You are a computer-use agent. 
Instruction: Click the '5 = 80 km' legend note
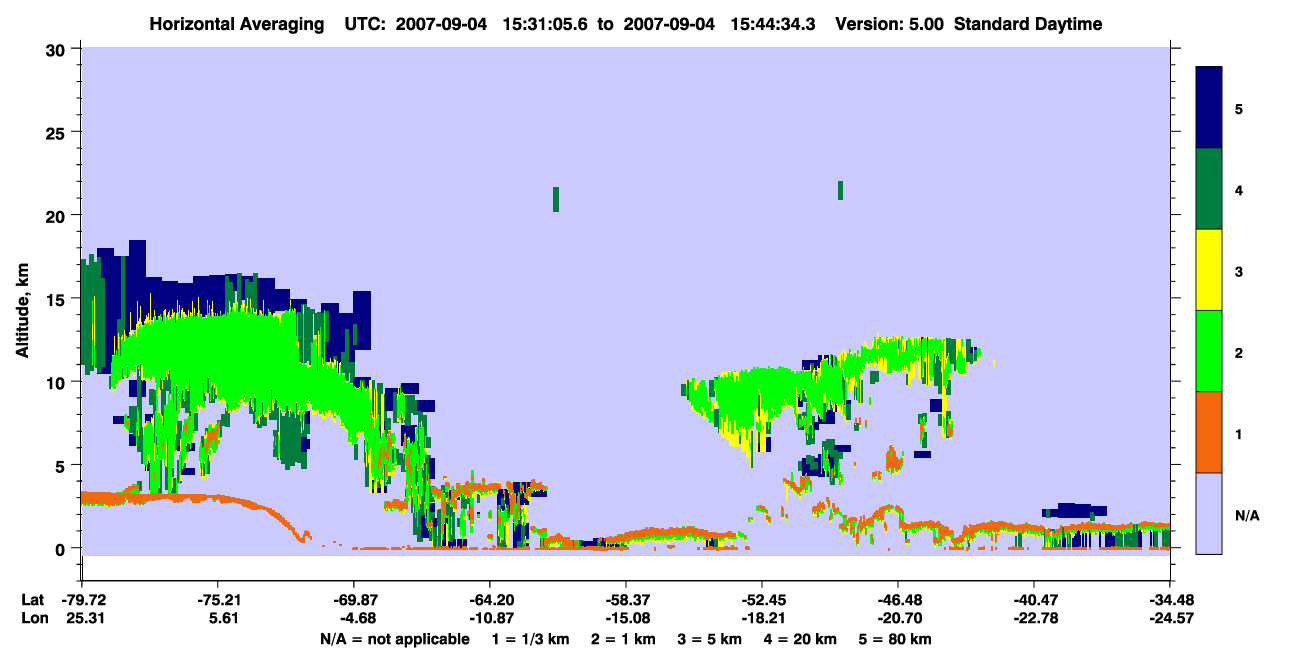point(896,639)
